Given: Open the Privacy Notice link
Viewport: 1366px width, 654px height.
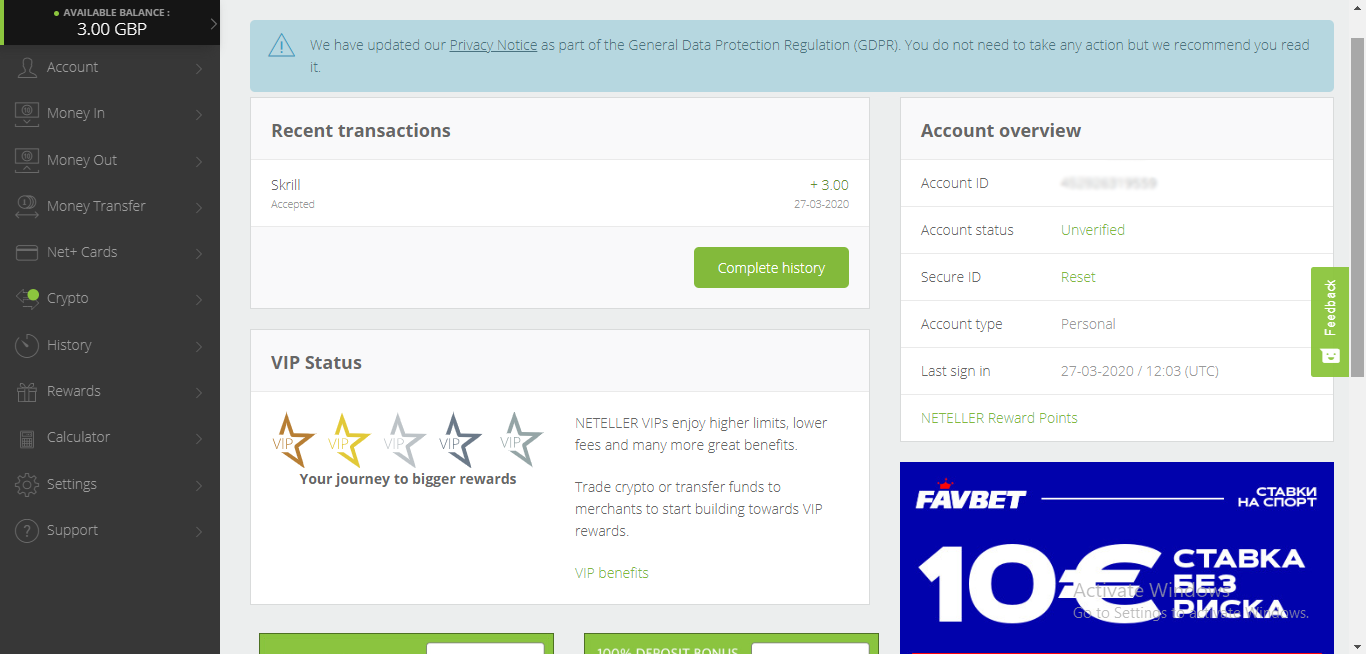Looking at the screenshot, I should tap(493, 45).
